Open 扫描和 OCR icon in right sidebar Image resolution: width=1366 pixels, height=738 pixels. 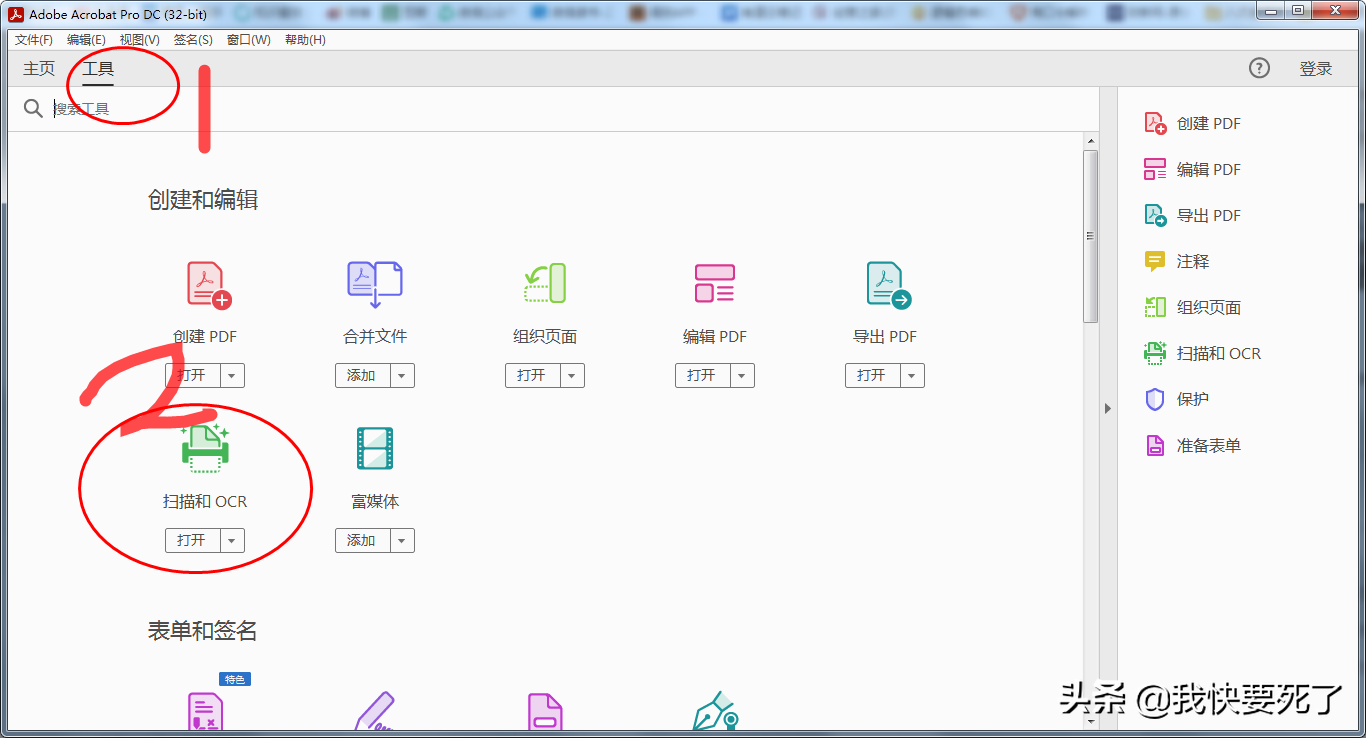[1155, 353]
